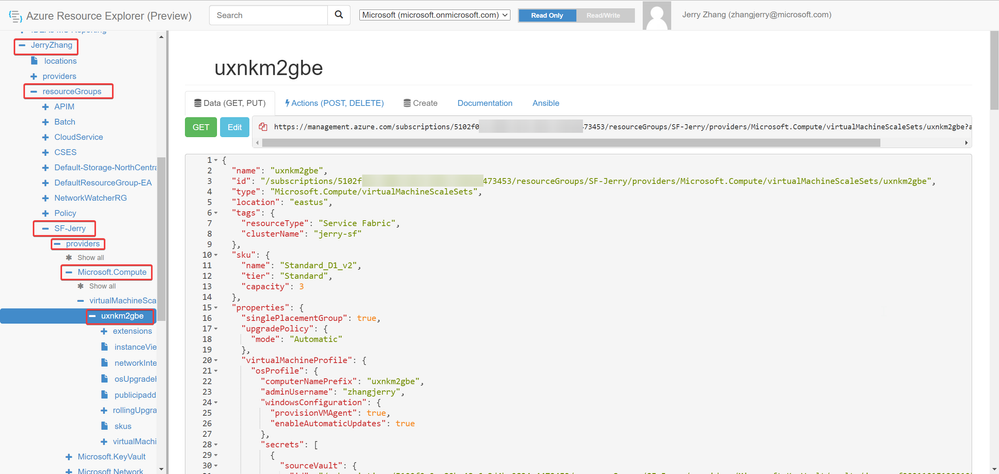Expand the APIM resource group
Screen dimensions: 999x474
point(45,107)
